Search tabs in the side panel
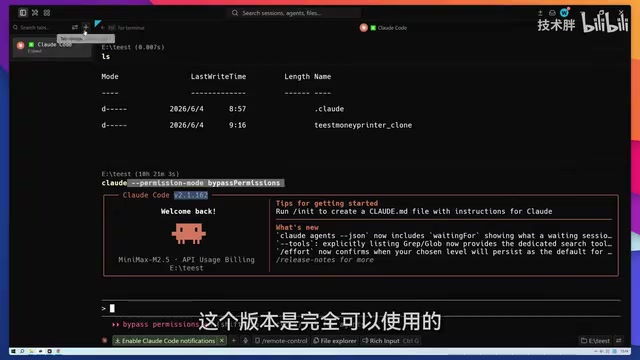 (40, 27)
